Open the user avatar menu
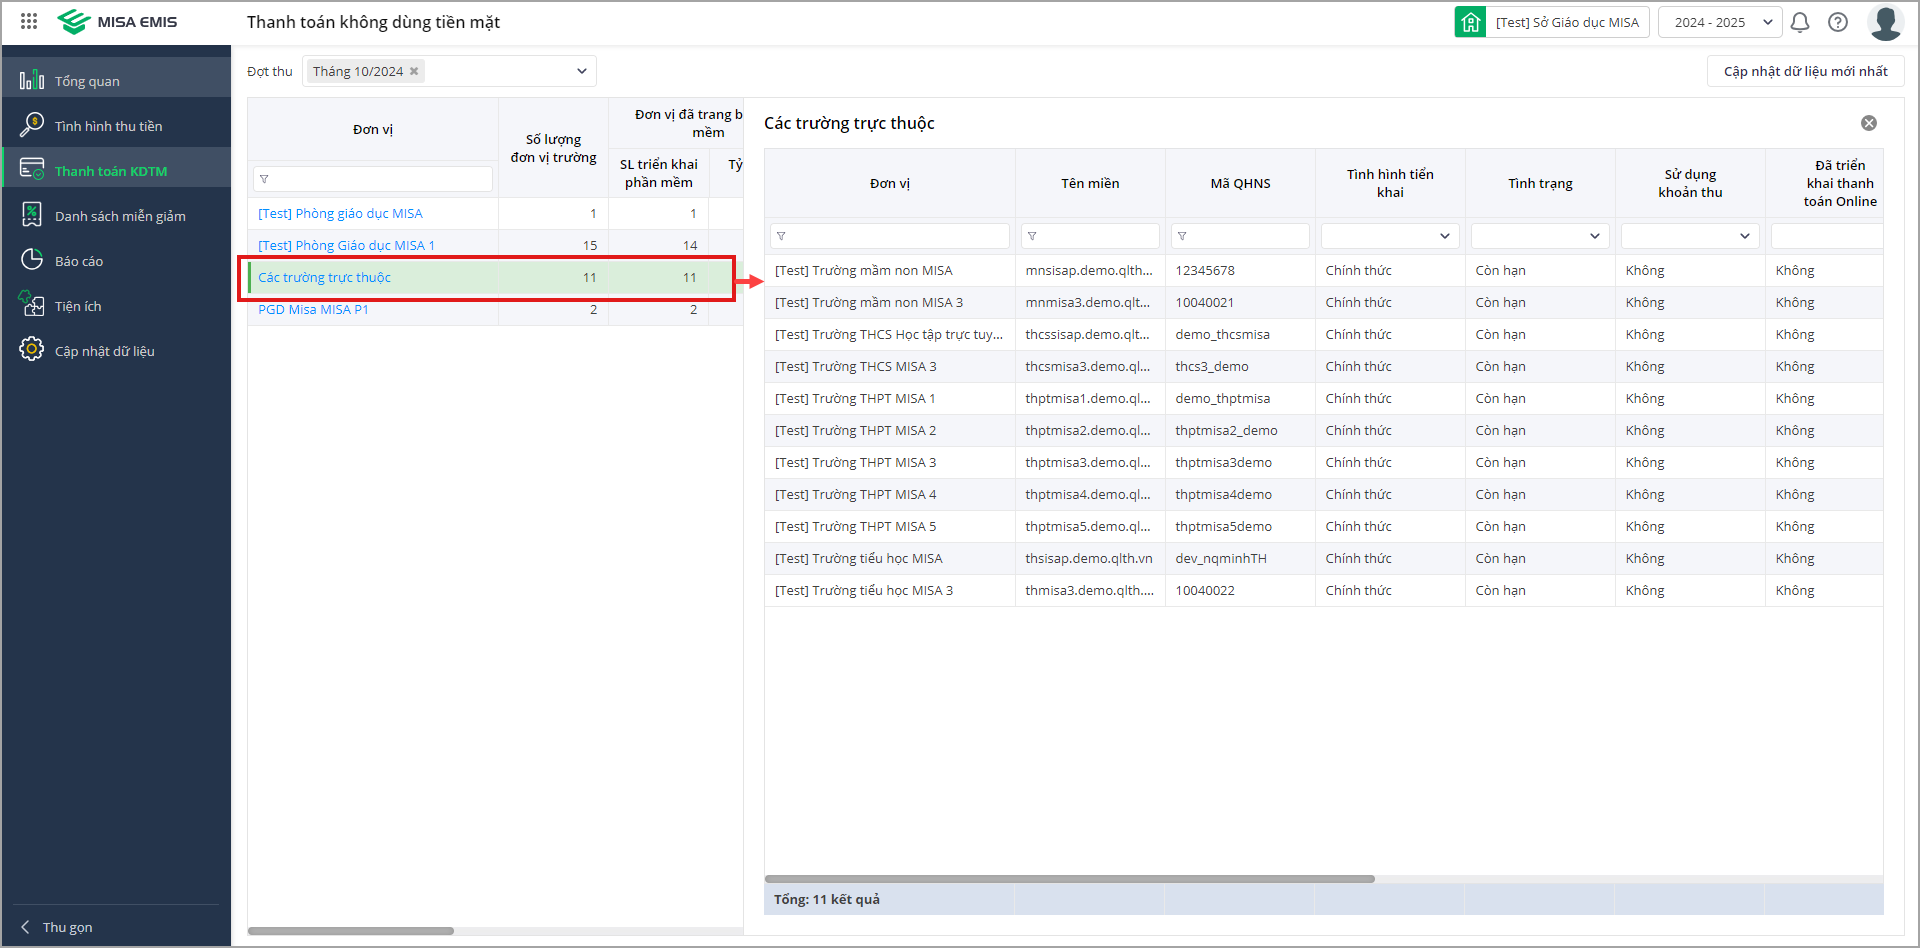 (x=1885, y=22)
